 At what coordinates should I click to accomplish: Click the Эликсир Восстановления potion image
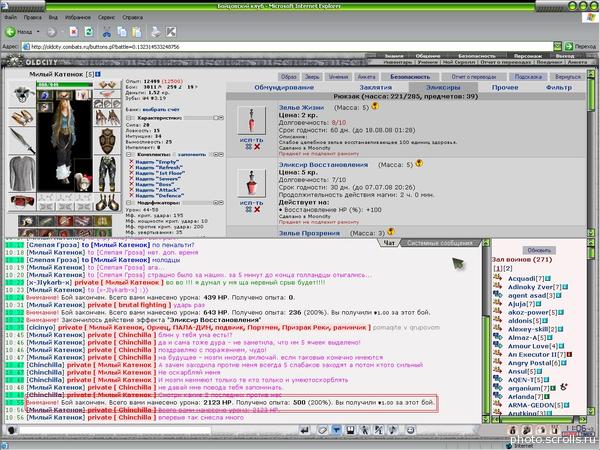pos(251,182)
